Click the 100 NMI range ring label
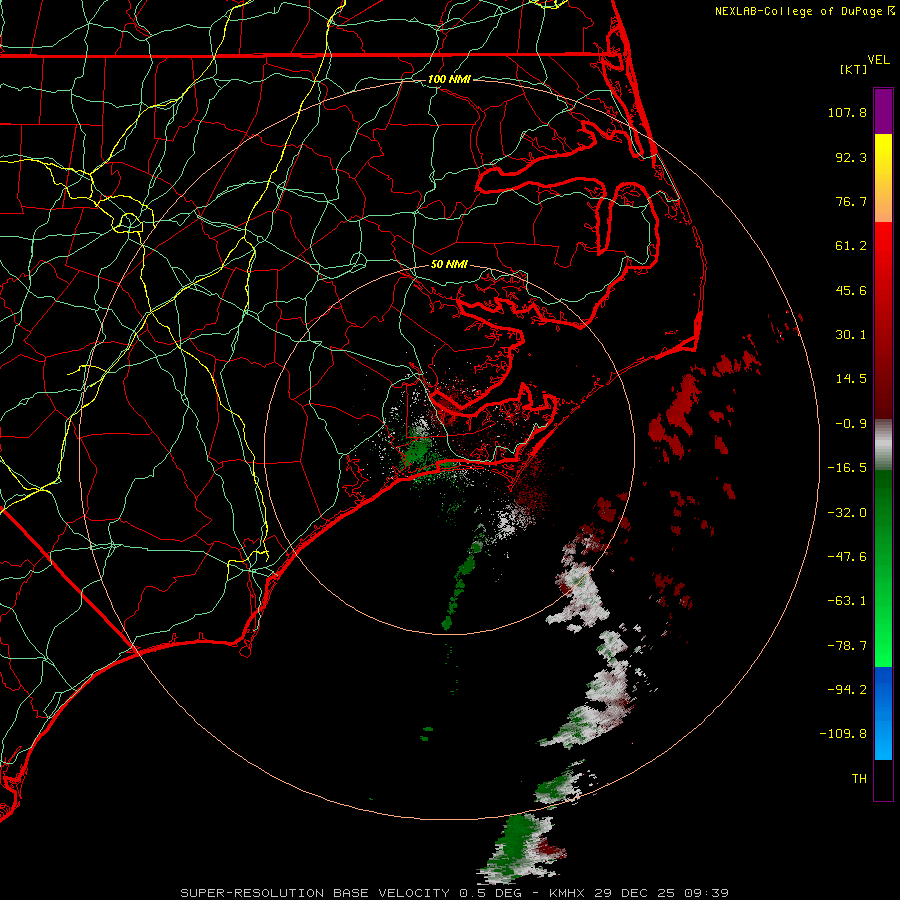The height and width of the screenshot is (900, 900). coord(449,79)
